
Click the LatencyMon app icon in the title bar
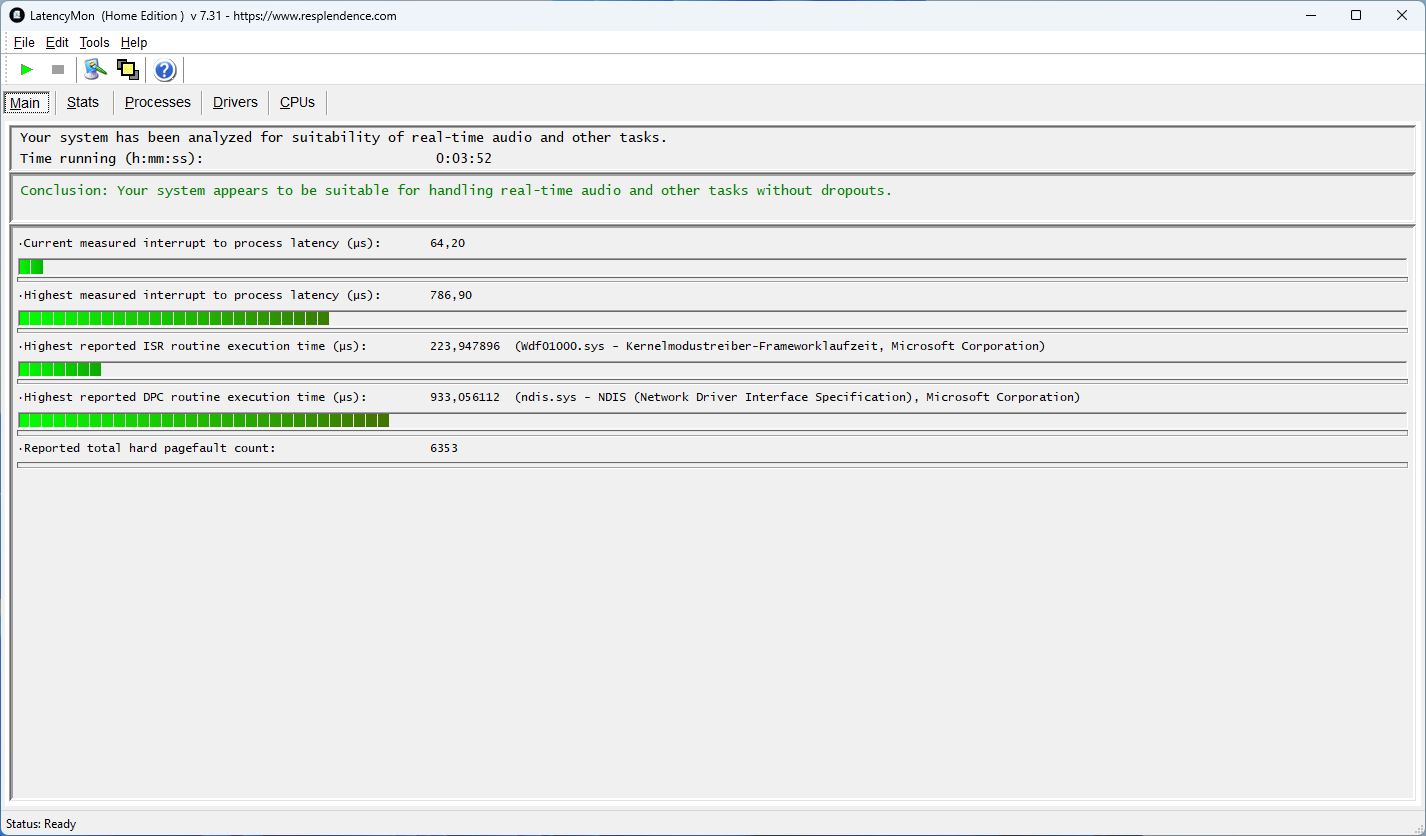tap(16, 15)
